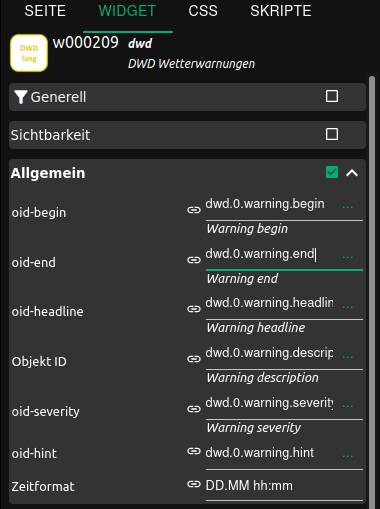The image size is (380, 509).
Task: Edit the dwd.0.warning.headline input field
Action: pos(269,303)
